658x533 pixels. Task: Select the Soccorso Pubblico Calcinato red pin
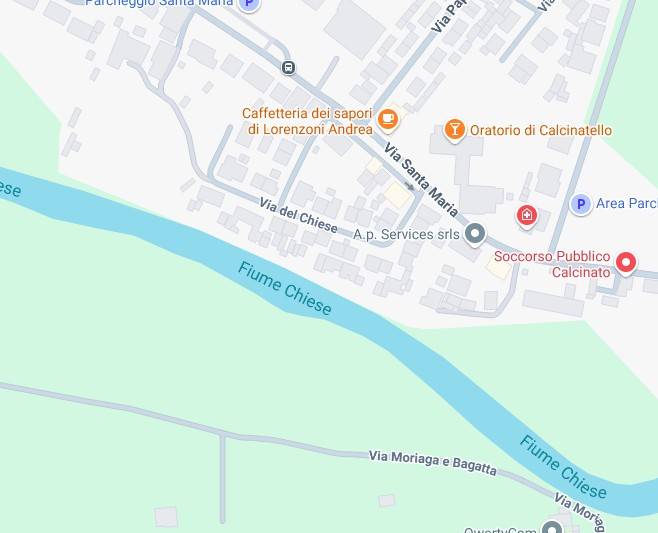(x=626, y=263)
